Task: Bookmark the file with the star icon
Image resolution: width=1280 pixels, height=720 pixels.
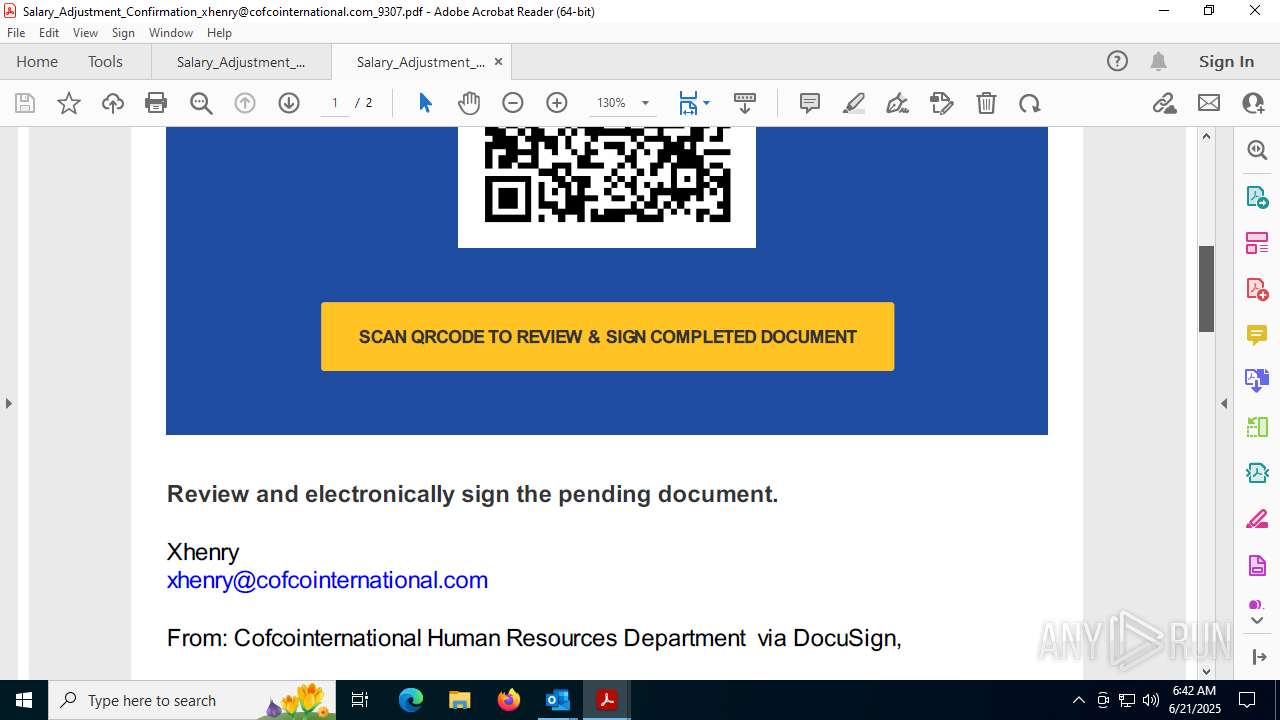Action: pos(69,103)
